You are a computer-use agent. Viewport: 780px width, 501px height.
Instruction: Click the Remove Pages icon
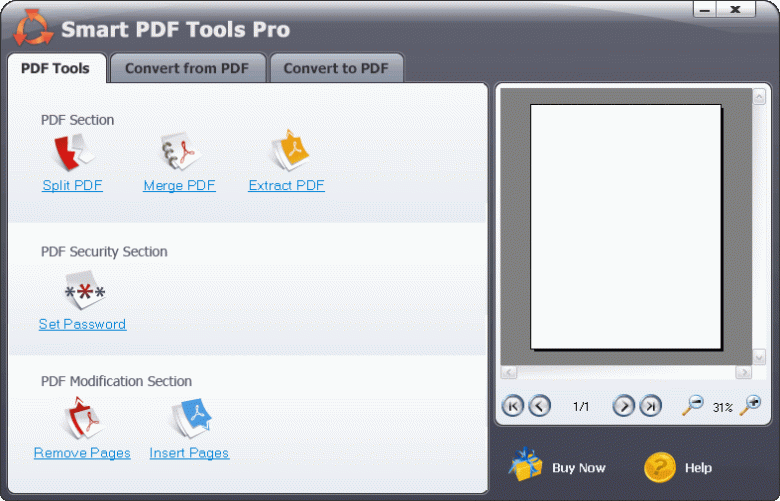[82, 419]
